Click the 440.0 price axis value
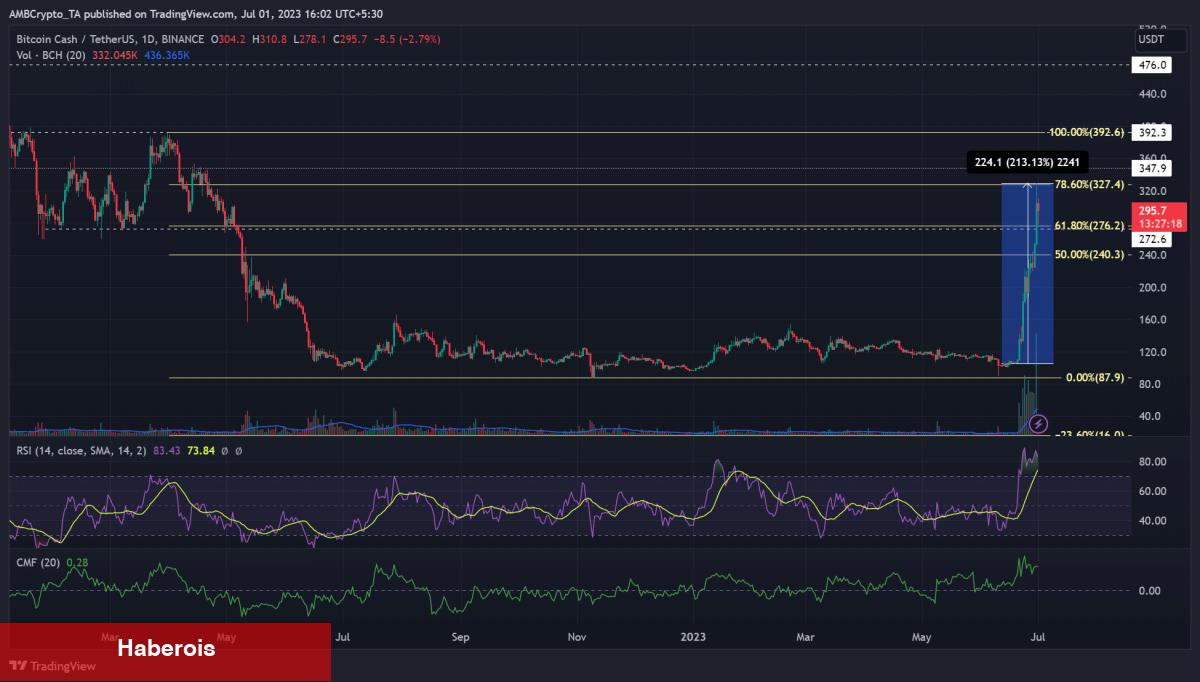The image size is (1200, 682). click(1153, 94)
